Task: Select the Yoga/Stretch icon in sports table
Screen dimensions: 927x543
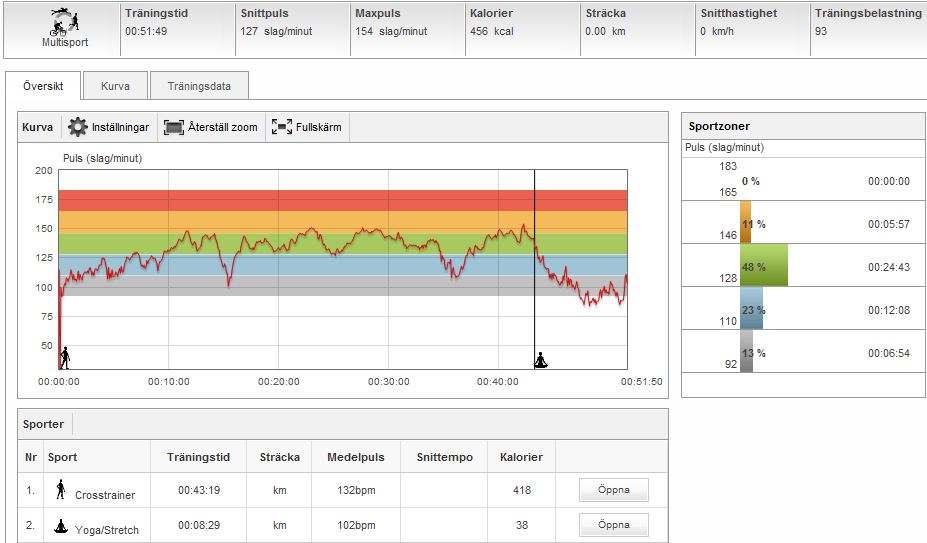Action: [x=60, y=525]
